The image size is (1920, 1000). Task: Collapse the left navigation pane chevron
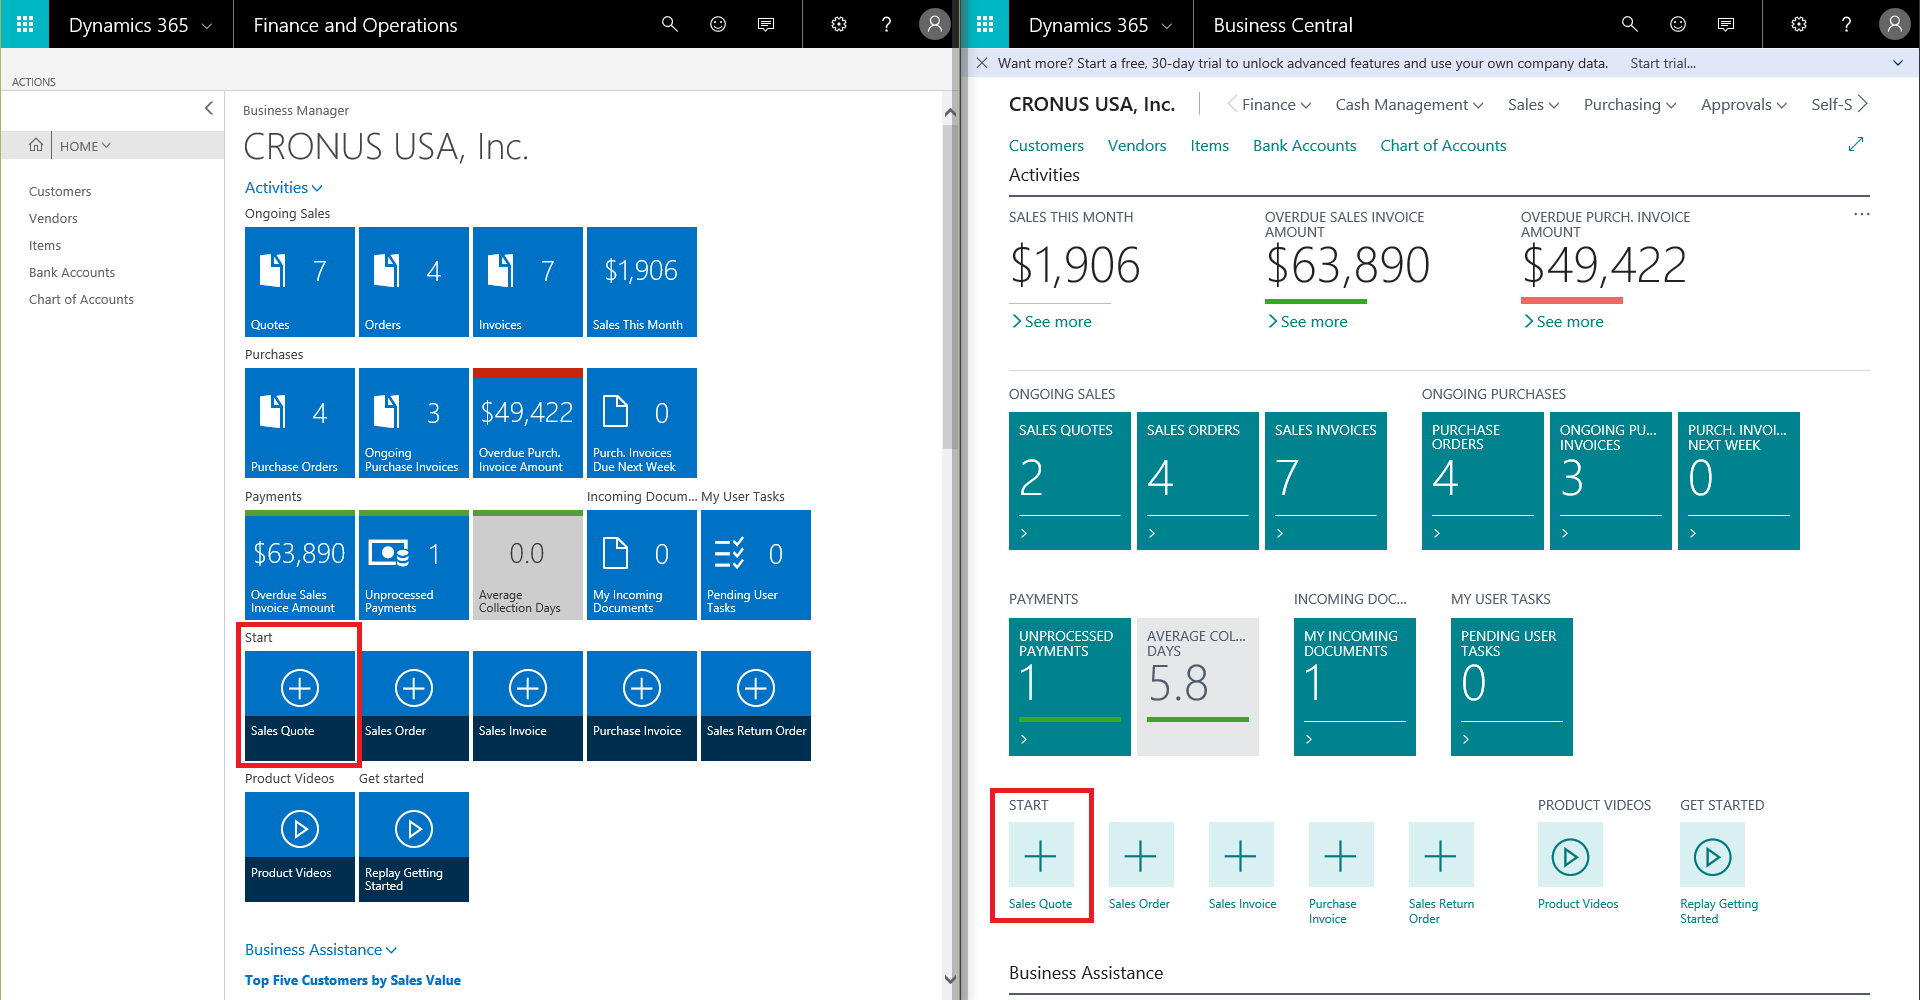(209, 108)
